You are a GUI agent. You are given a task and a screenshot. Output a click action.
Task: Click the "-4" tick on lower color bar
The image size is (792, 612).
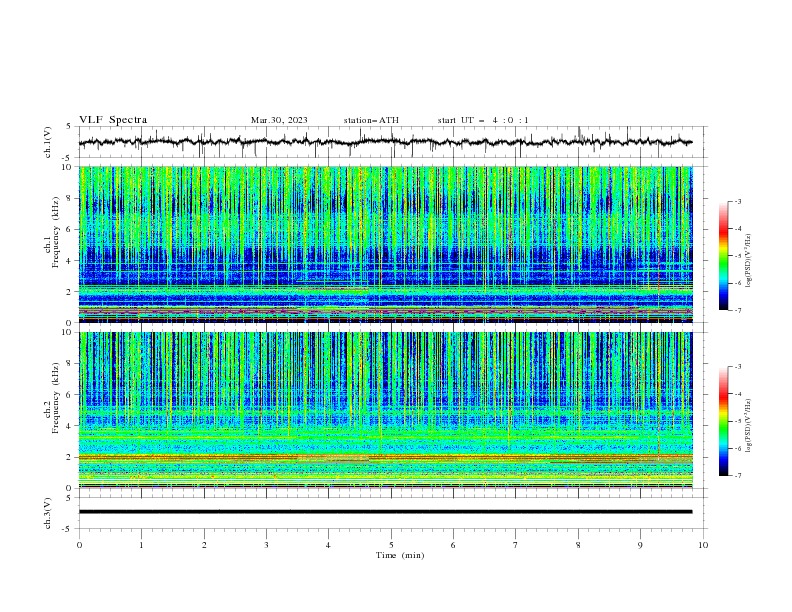[x=737, y=394]
